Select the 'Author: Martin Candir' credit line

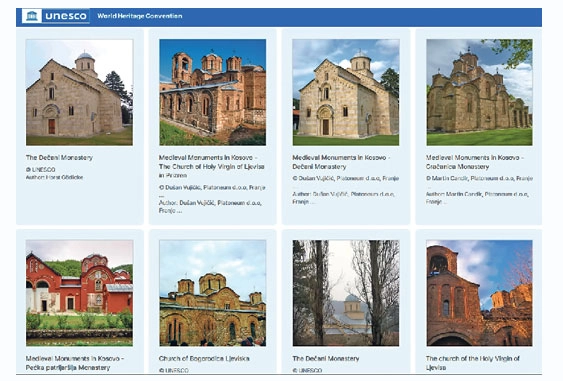(477, 198)
